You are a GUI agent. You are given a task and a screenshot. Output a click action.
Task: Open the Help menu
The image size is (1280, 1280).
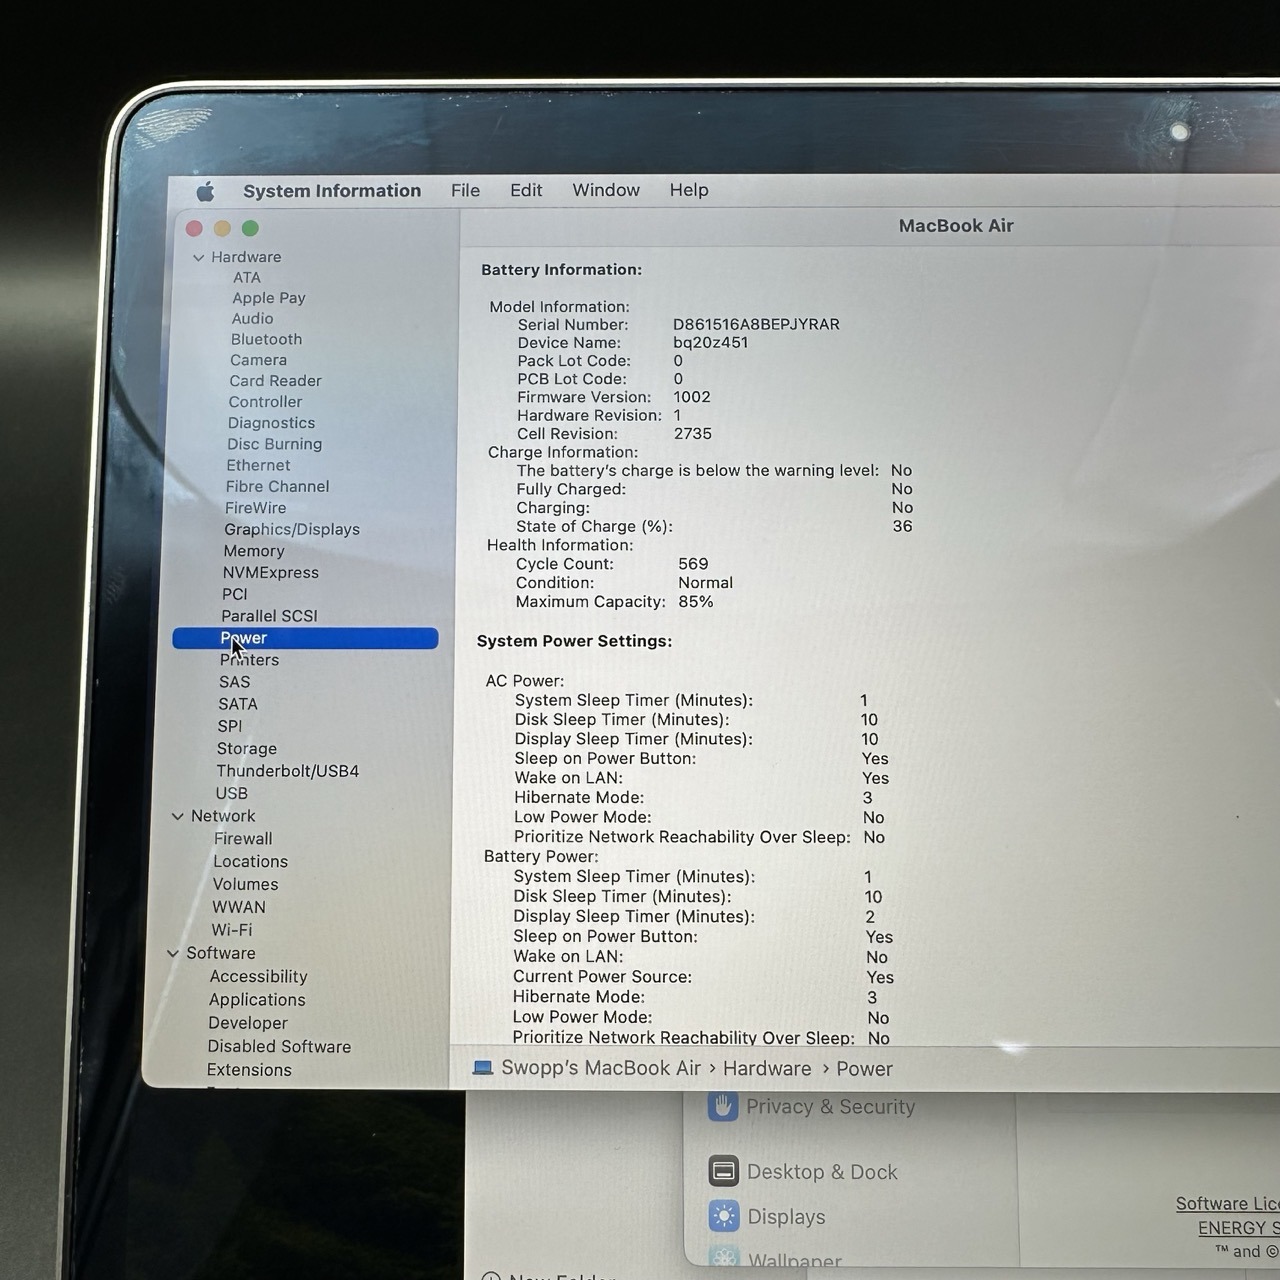coord(688,190)
